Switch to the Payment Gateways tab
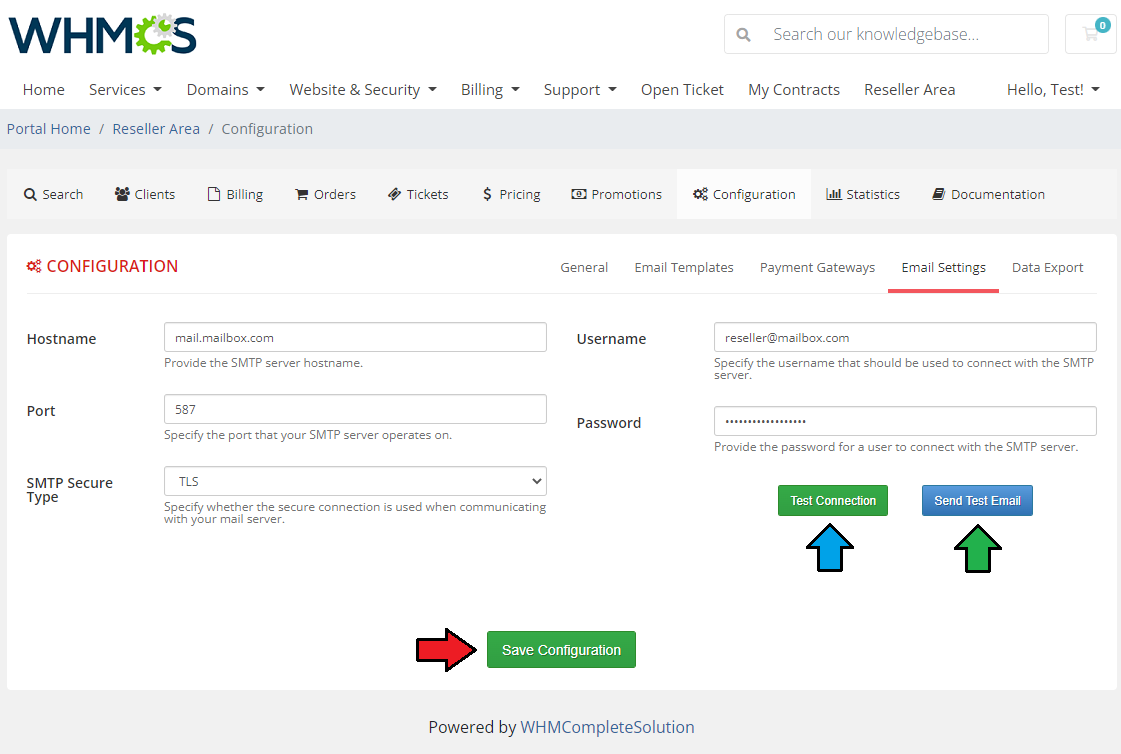The width and height of the screenshot is (1121, 754). (817, 267)
